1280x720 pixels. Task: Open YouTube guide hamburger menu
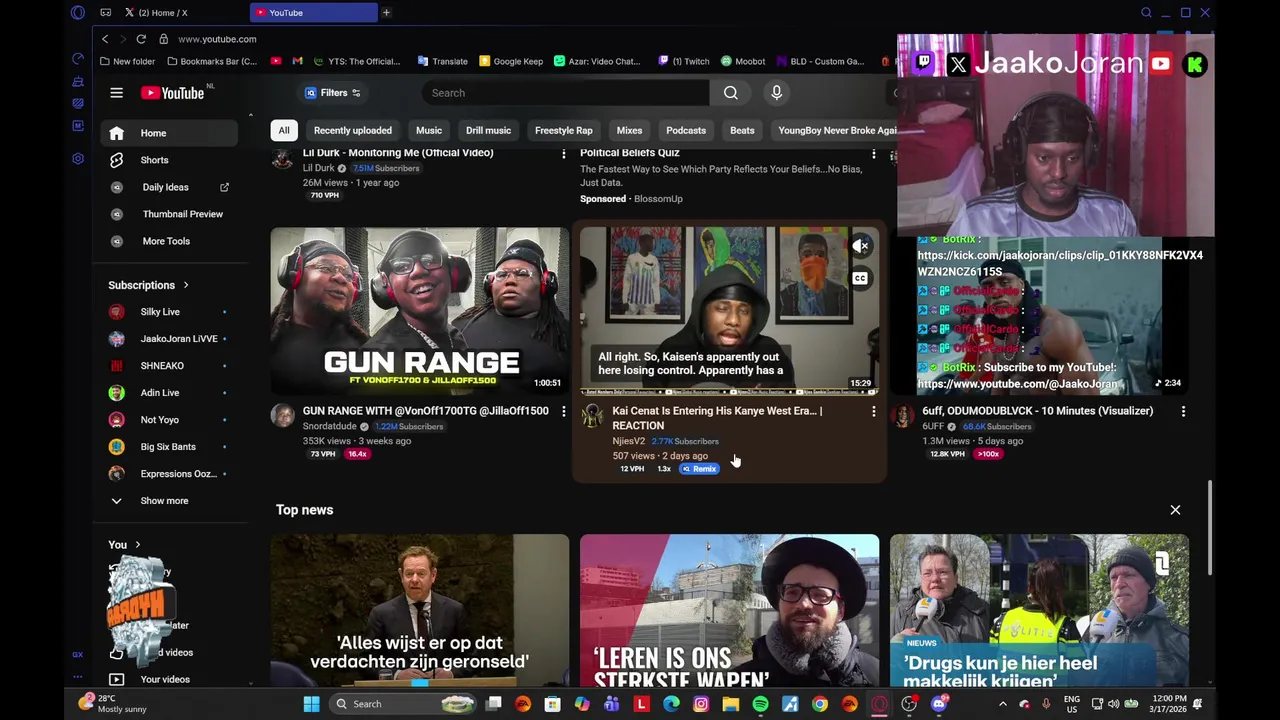pyautogui.click(x=116, y=93)
